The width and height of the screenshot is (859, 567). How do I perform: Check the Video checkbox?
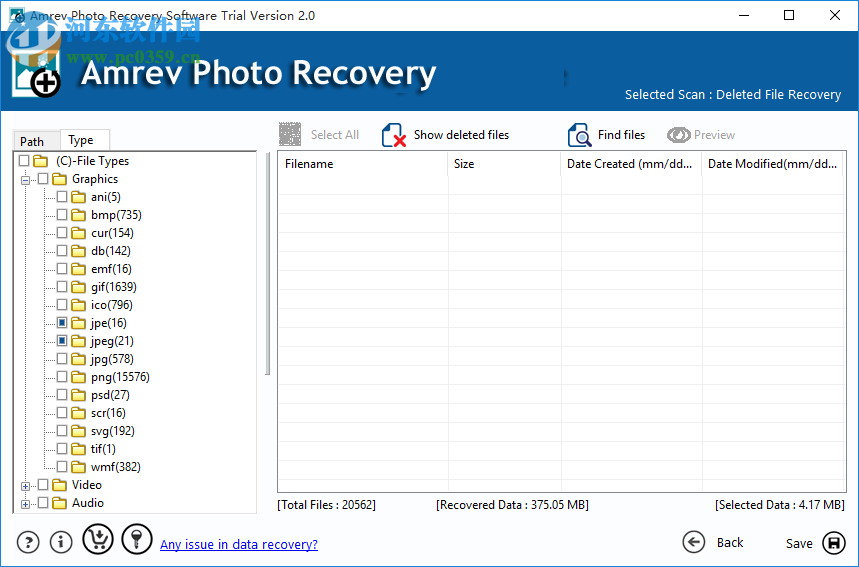tap(43, 484)
